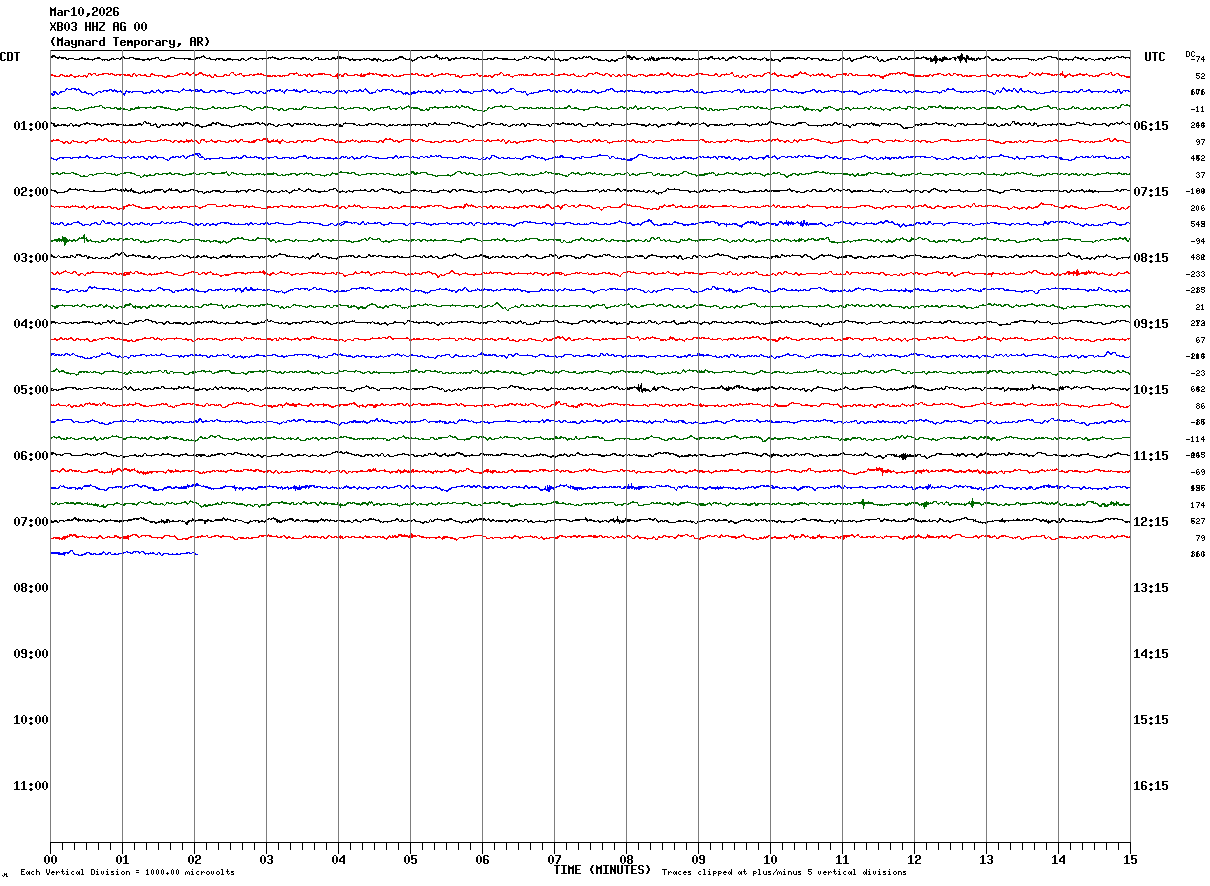Click minute 00 on the bottom time axis

[50, 859]
